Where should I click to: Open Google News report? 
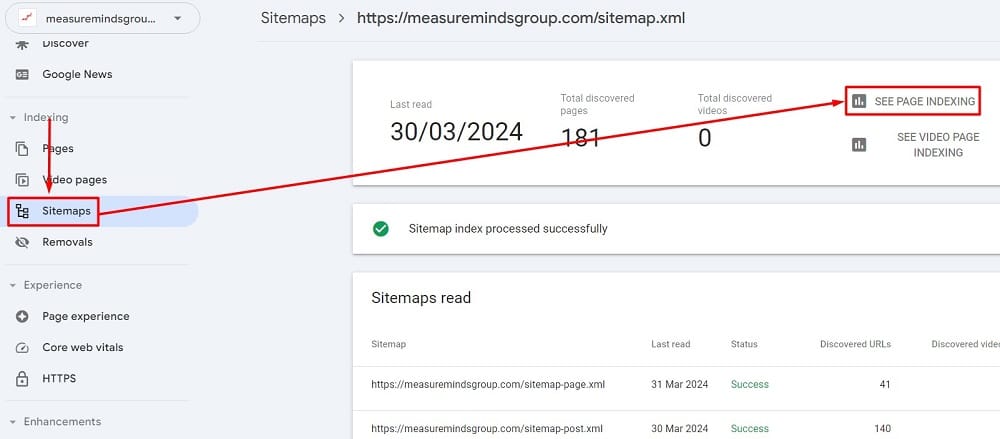[x=77, y=74]
